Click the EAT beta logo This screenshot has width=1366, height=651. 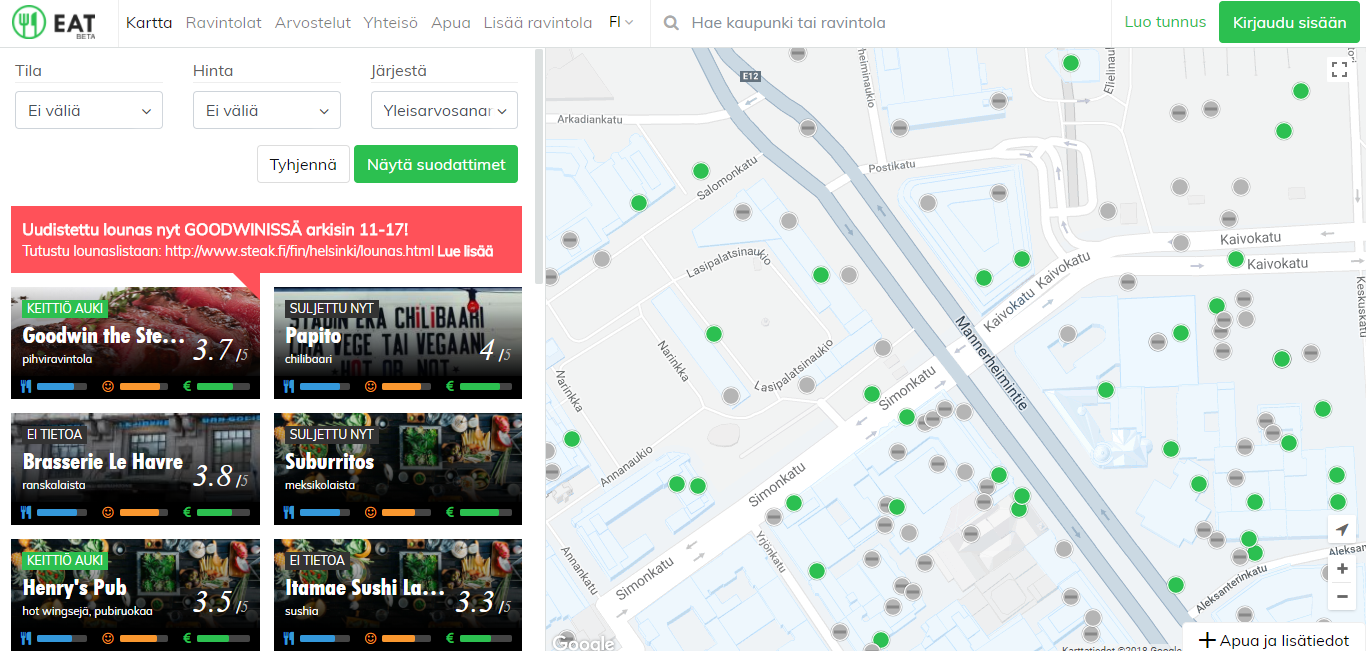[54, 23]
